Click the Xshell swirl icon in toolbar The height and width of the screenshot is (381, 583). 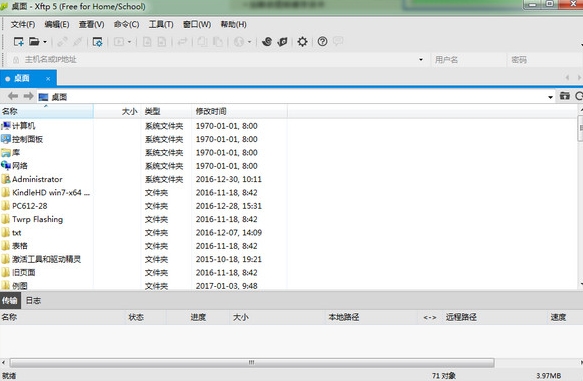point(267,42)
